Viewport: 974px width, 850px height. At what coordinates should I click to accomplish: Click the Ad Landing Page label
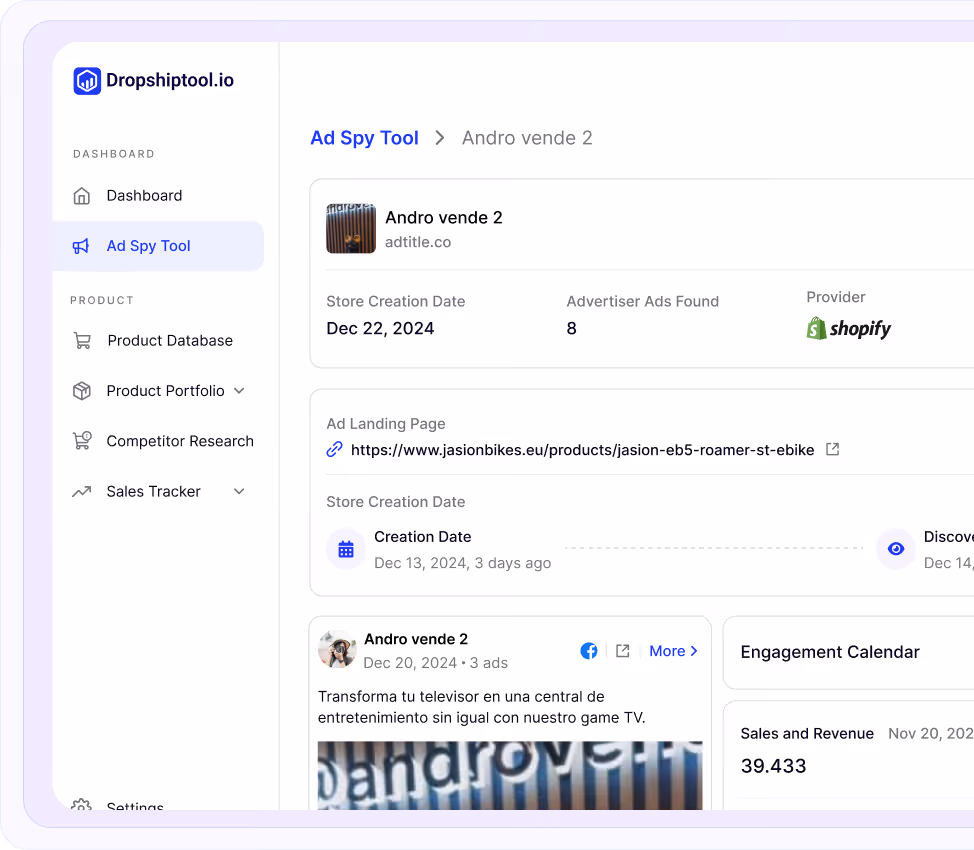pos(386,424)
